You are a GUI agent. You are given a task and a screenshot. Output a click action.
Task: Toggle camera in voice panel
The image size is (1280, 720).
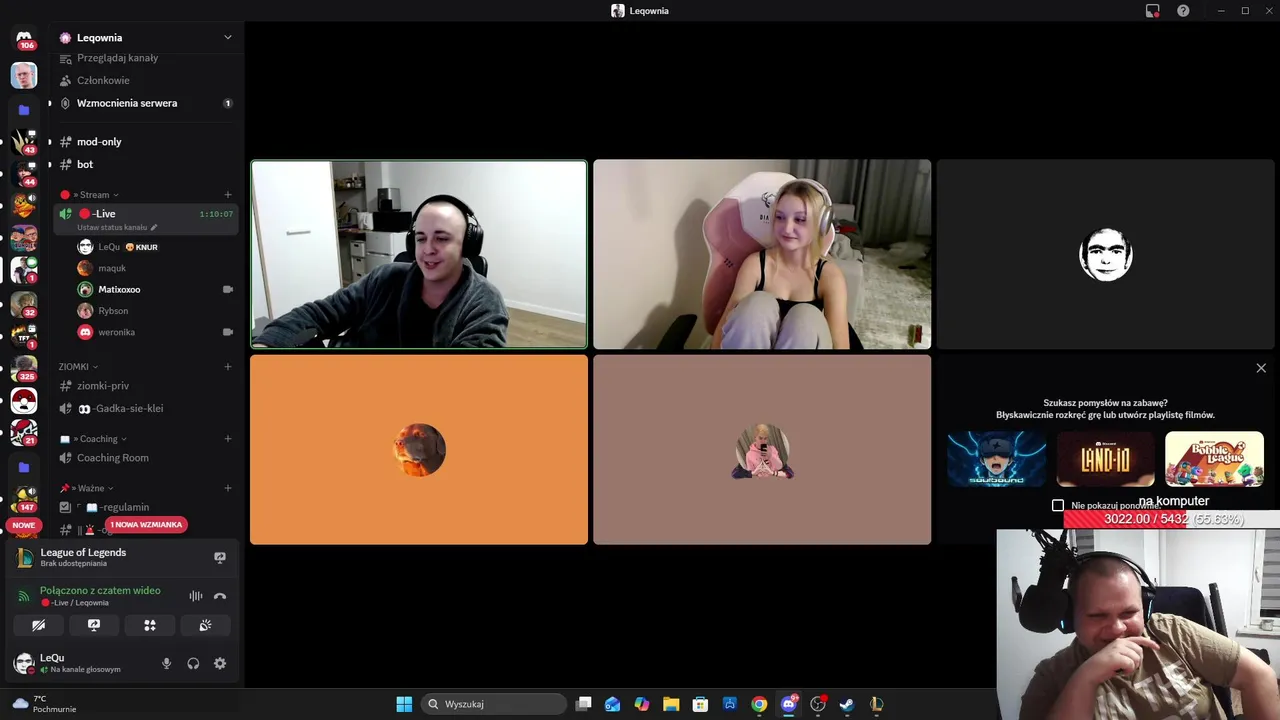[x=38, y=625]
